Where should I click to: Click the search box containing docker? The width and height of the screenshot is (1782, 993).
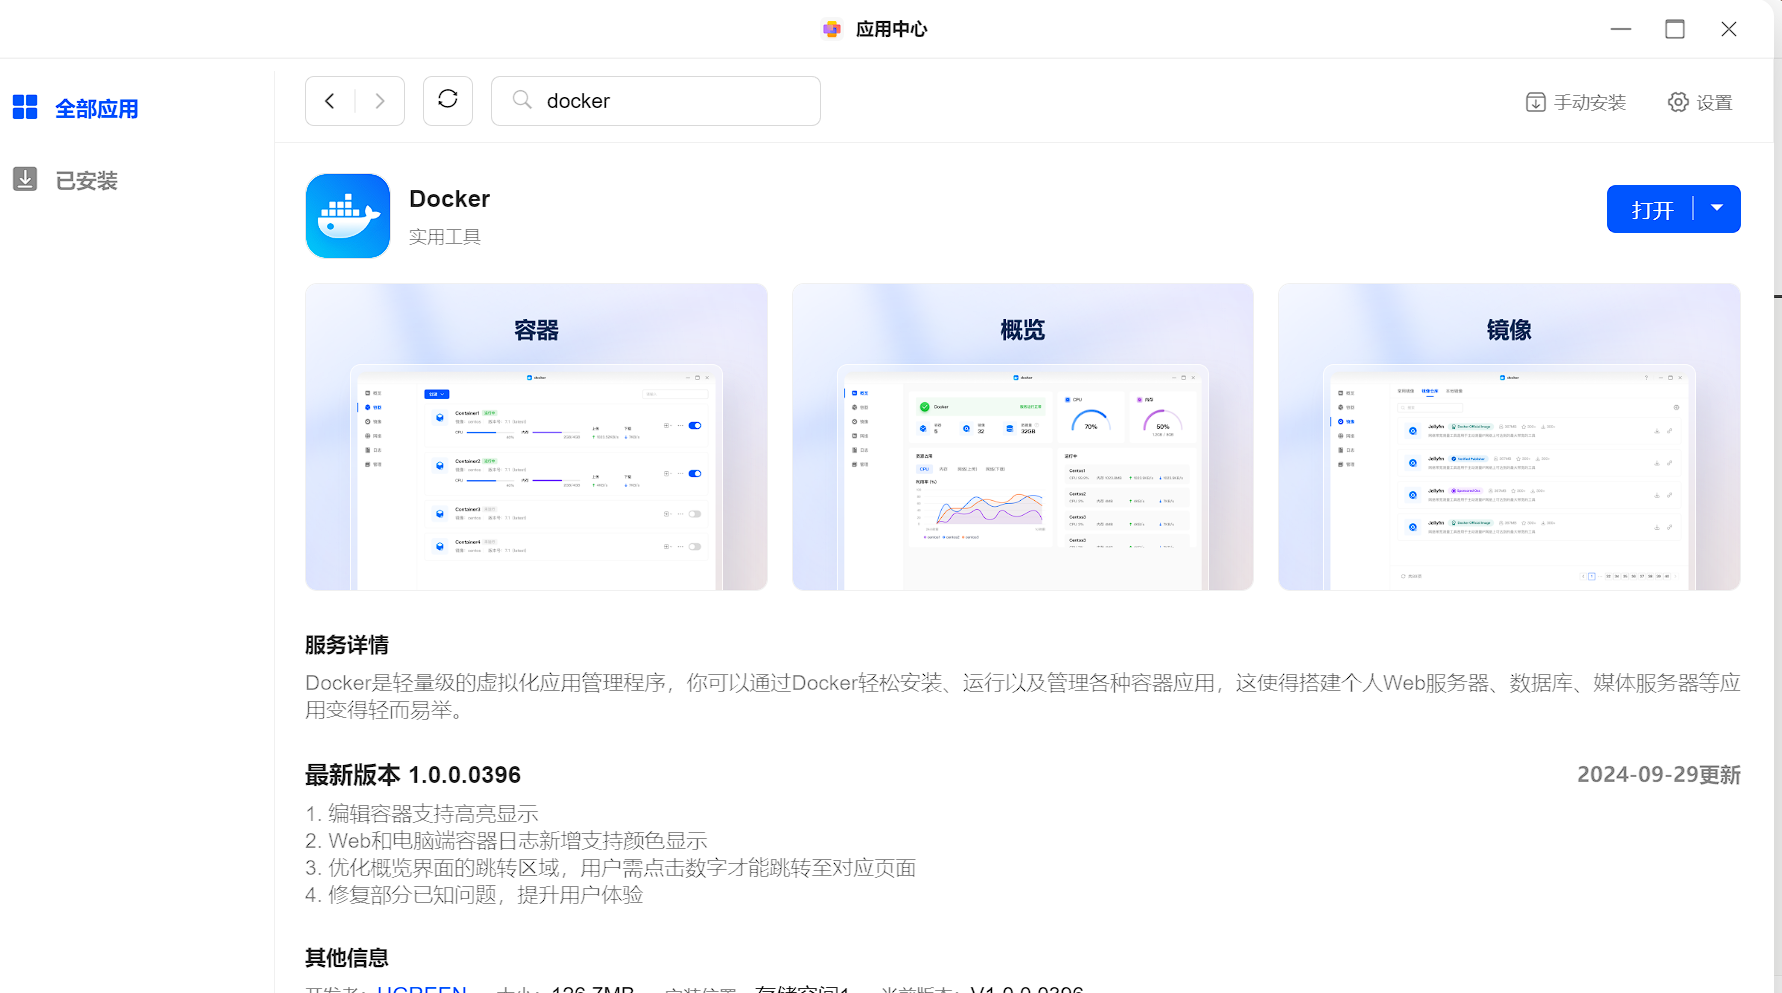656,101
